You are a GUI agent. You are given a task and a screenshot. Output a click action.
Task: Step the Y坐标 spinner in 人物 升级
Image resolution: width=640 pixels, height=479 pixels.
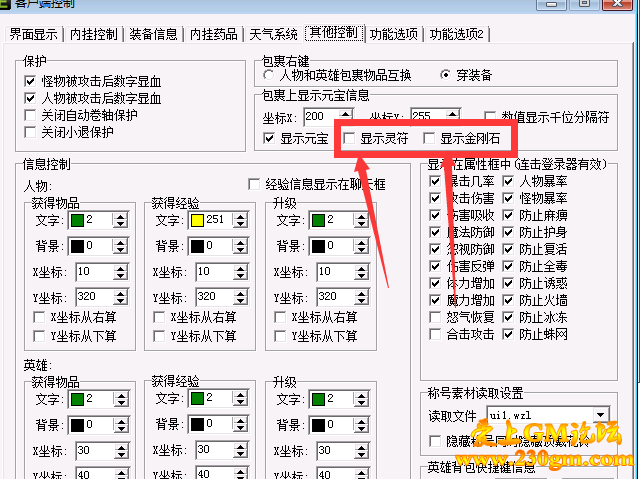(361, 297)
